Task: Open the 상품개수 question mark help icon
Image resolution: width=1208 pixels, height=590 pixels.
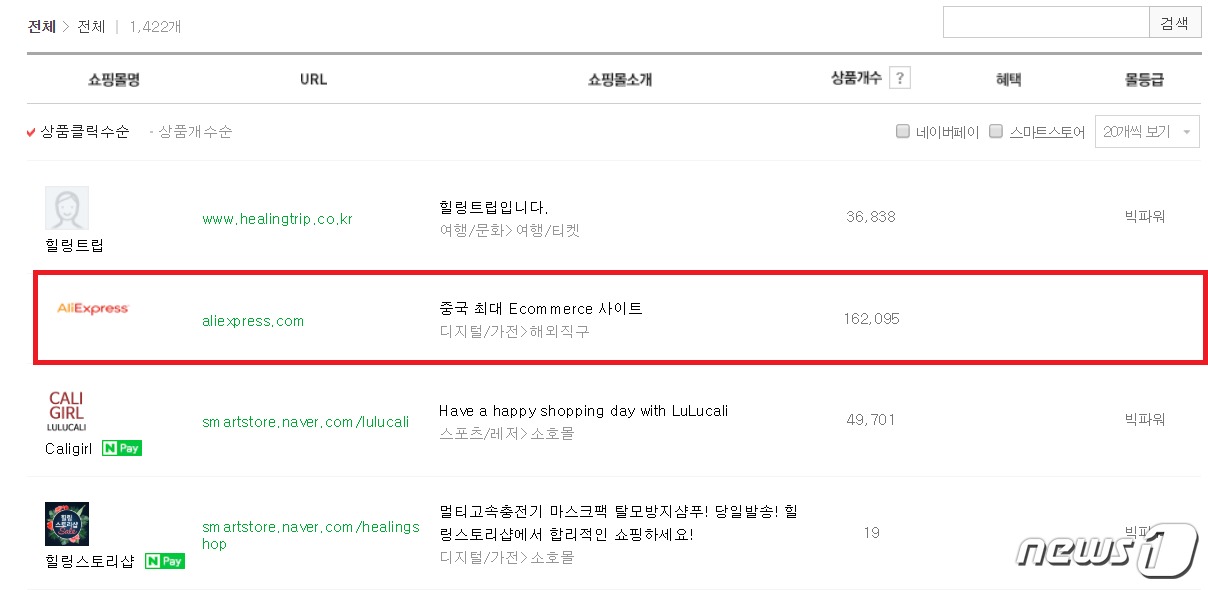Action: [x=899, y=76]
